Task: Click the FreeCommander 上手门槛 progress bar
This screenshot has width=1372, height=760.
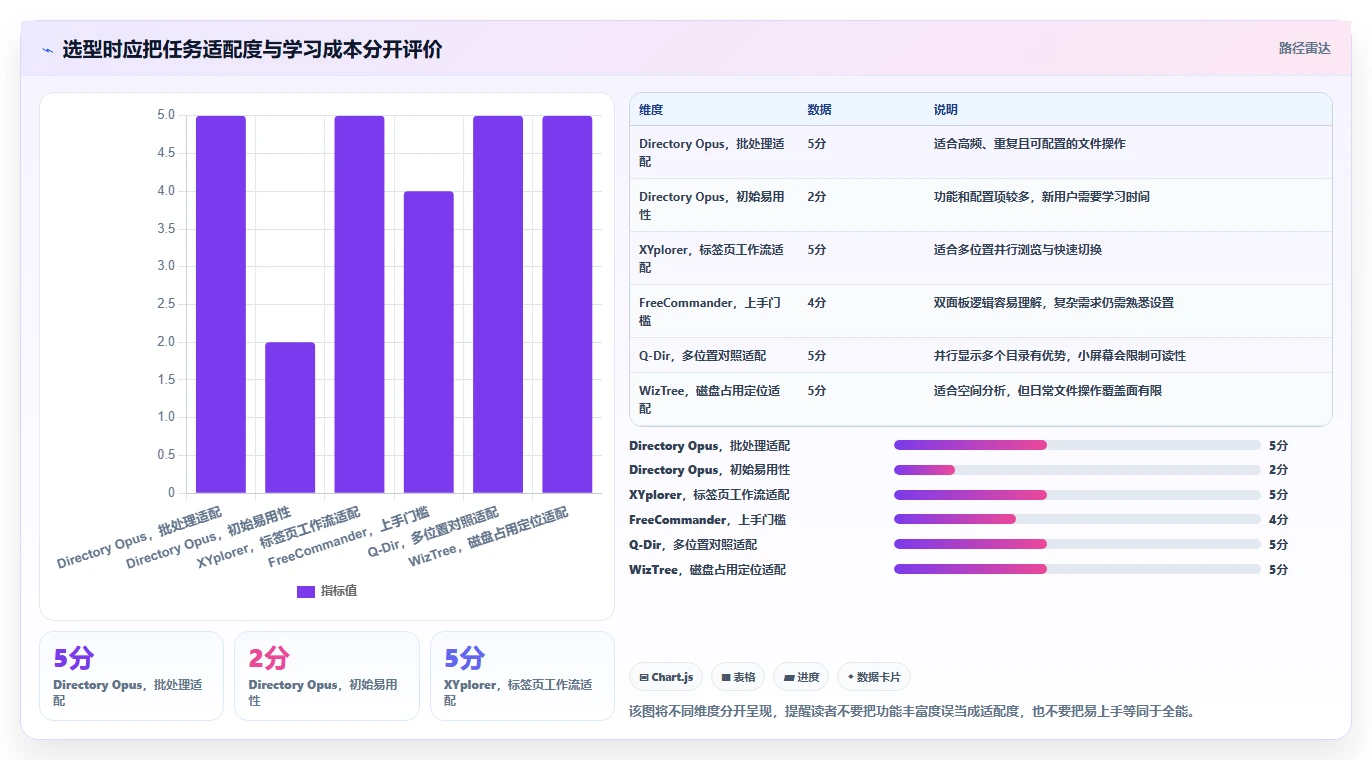Action: click(x=1077, y=520)
